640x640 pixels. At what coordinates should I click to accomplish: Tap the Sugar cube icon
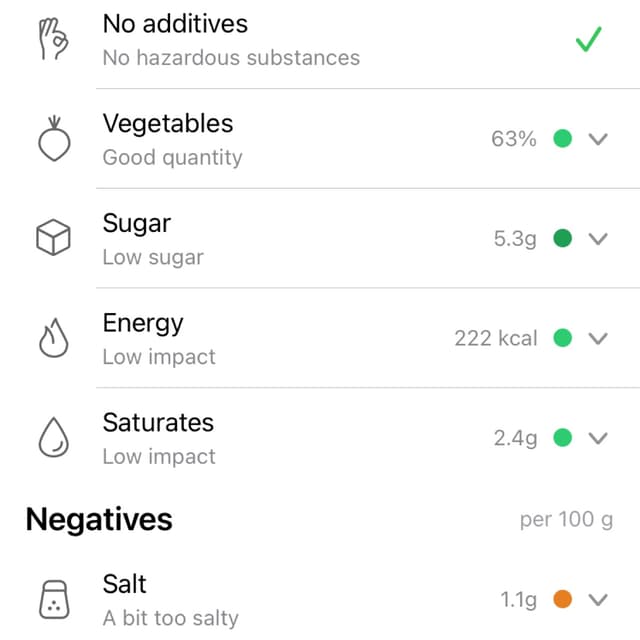(x=53, y=238)
